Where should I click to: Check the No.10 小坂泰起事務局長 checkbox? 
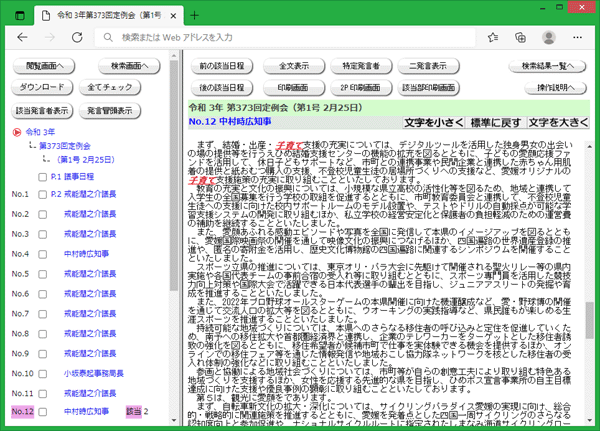42,374
